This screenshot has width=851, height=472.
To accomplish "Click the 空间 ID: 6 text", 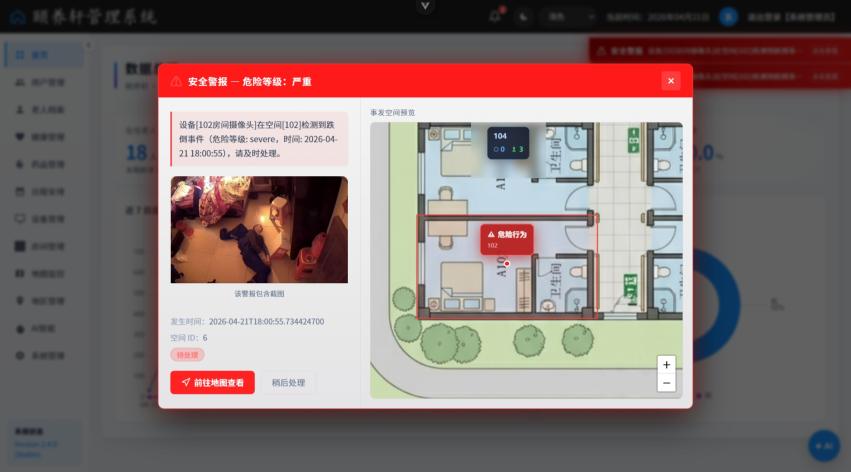I will tap(188, 337).
